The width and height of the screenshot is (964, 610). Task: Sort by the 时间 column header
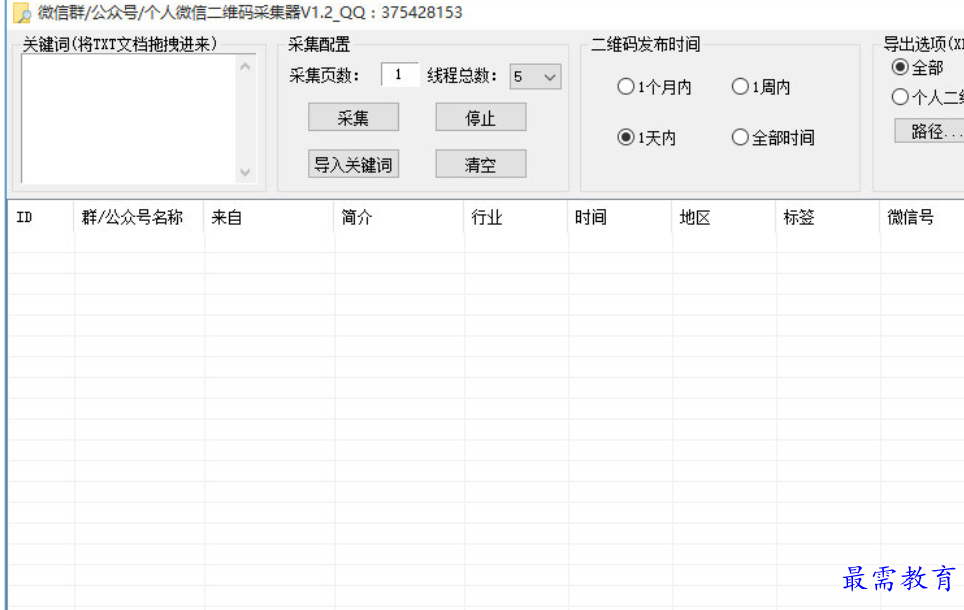(x=620, y=217)
